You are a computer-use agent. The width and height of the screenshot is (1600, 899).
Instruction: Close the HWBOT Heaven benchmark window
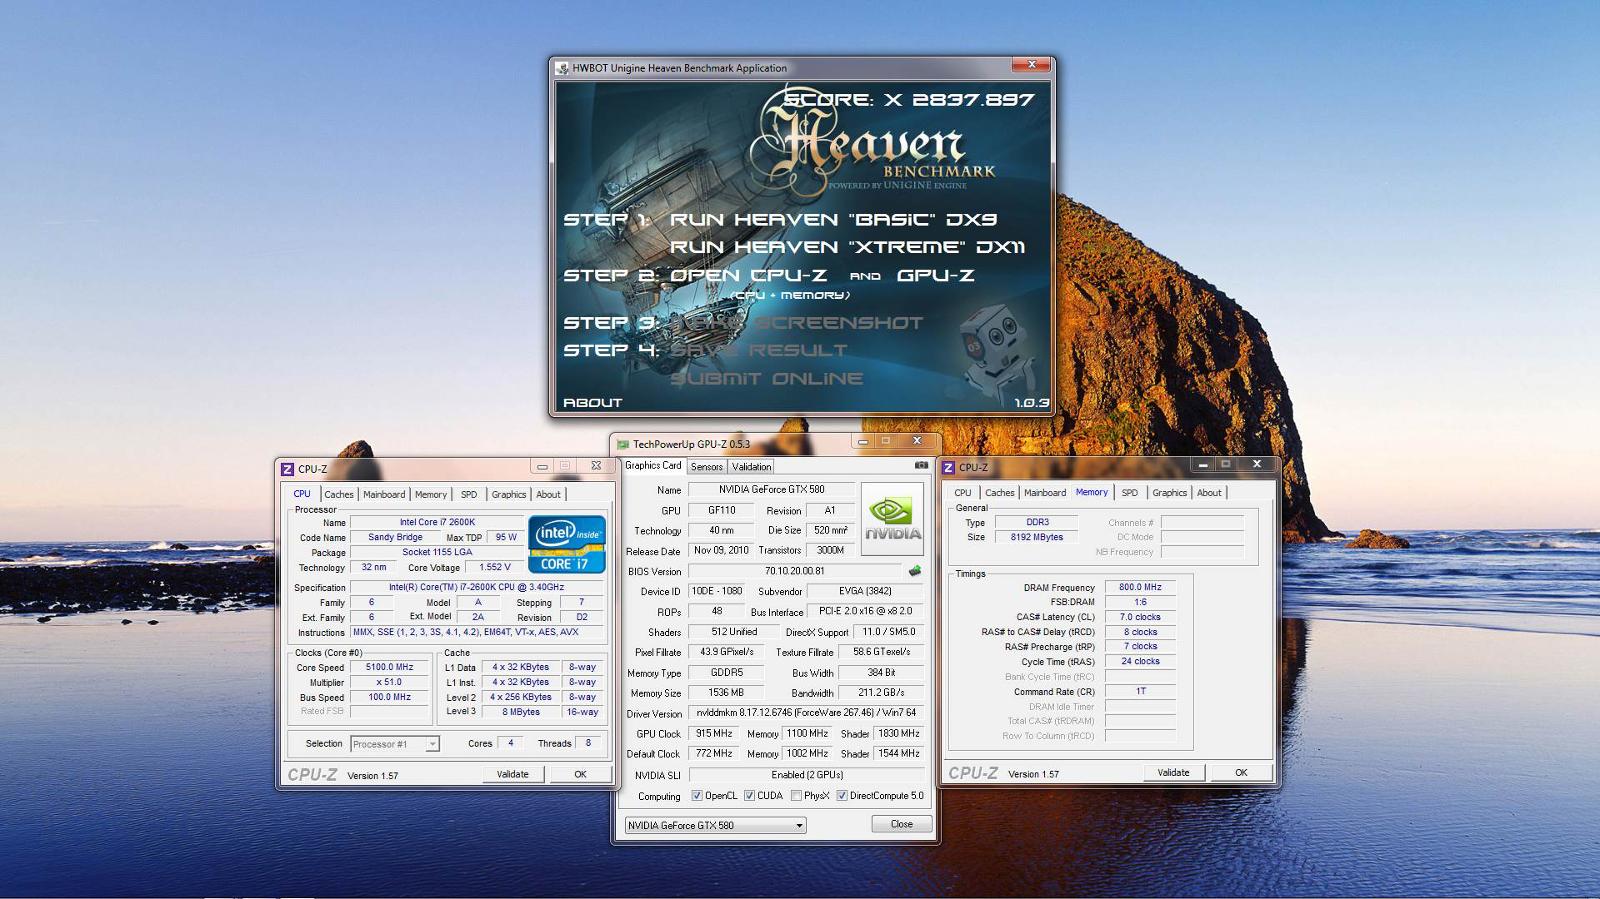pos(1030,65)
